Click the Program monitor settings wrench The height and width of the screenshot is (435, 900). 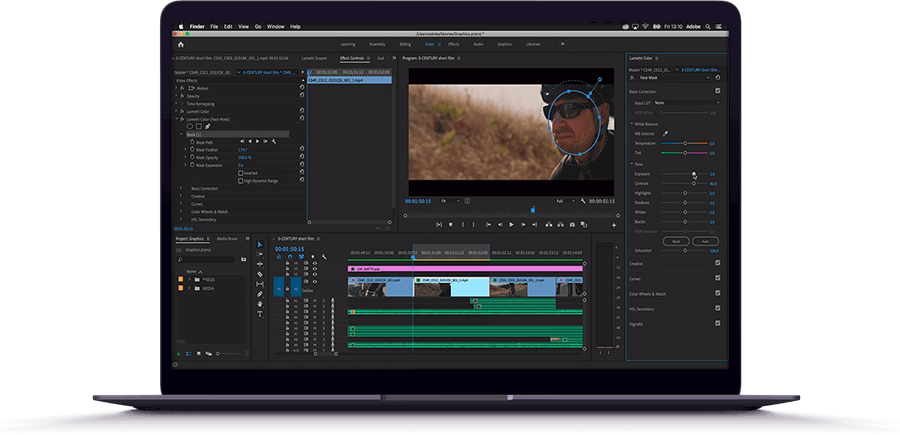[583, 201]
